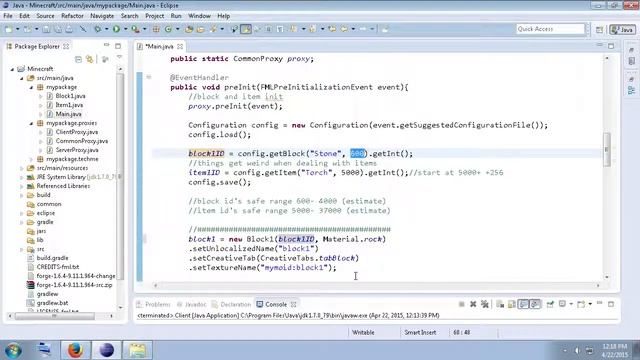Expand the JRE System Library node
The width and height of the screenshot is (640, 360).
click(22, 177)
